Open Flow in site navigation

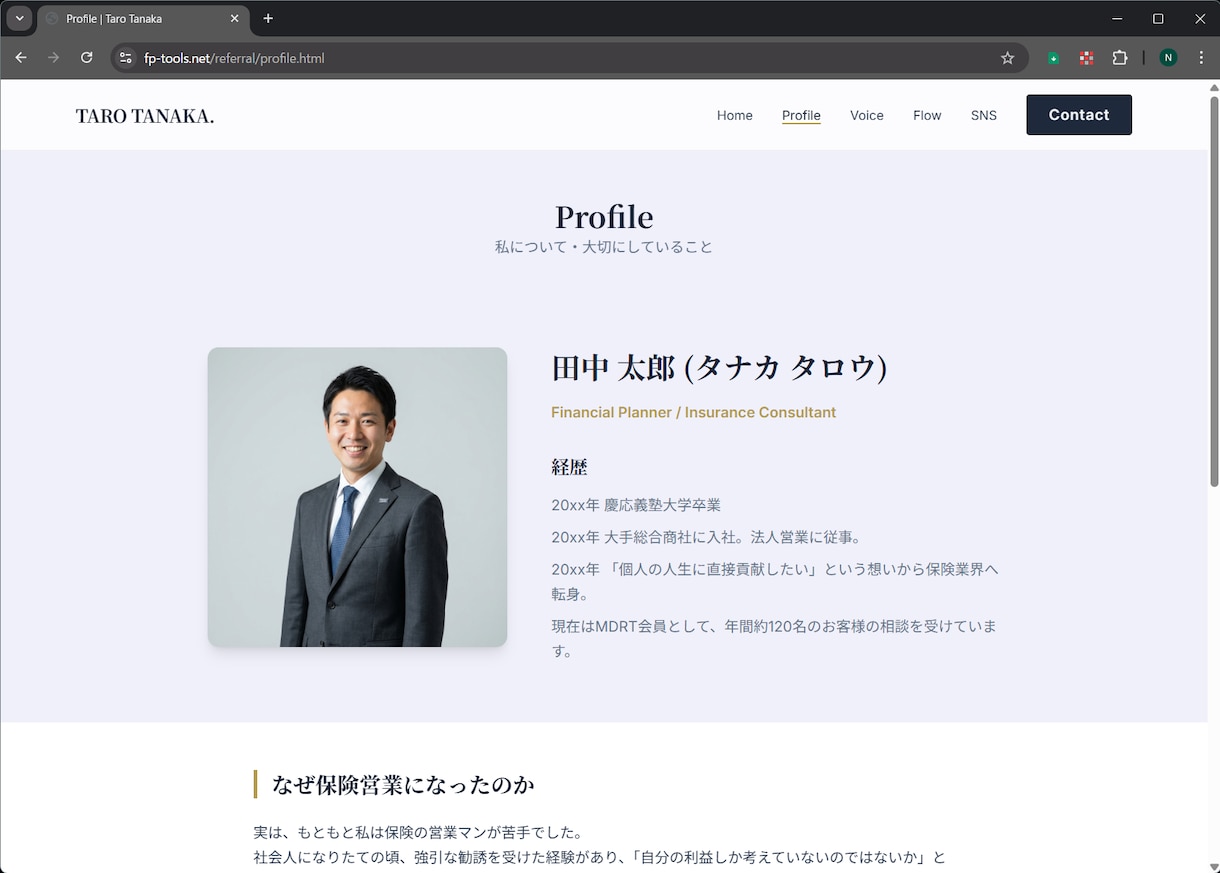(927, 115)
